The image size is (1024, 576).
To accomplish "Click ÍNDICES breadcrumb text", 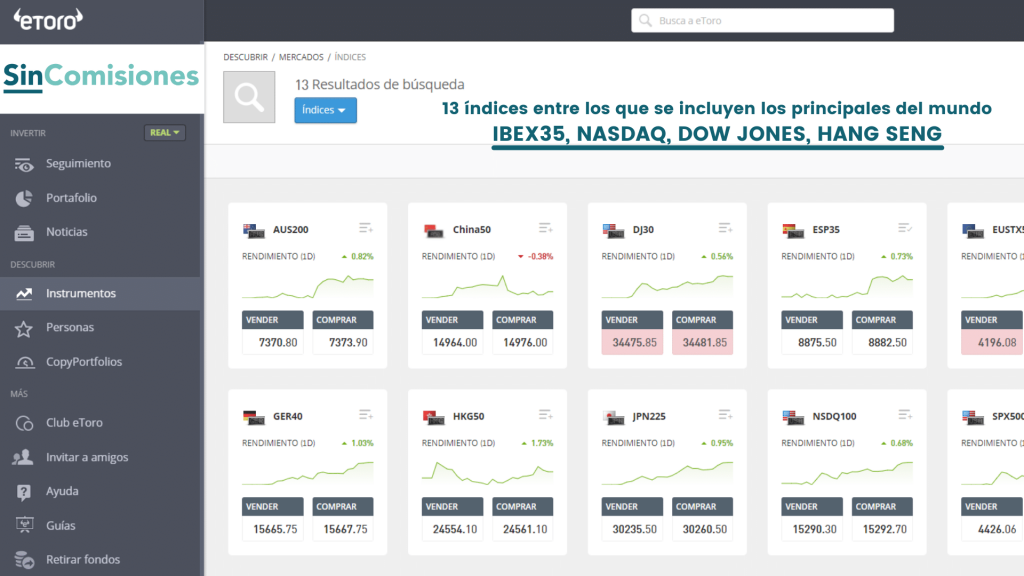I will click(350, 57).
